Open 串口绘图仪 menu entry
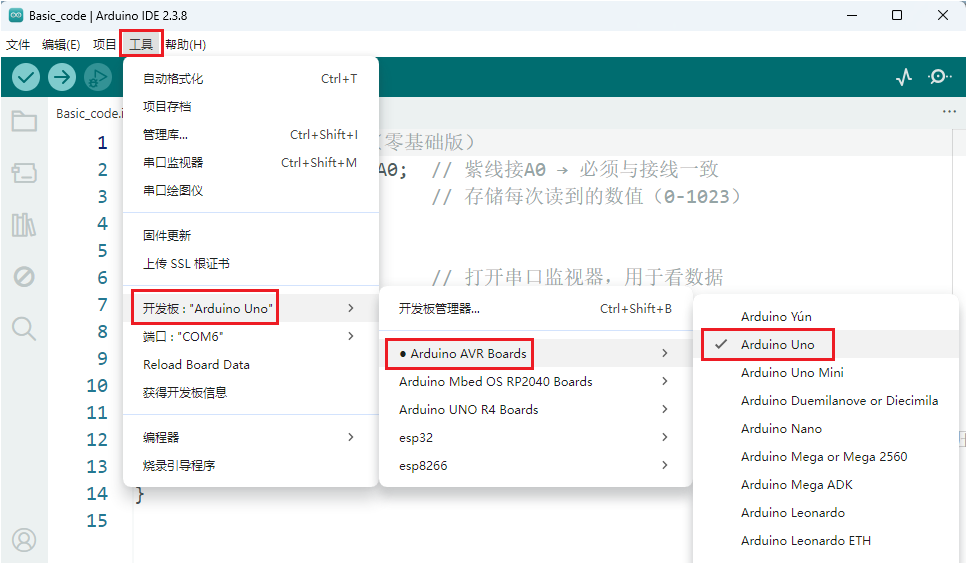The width and height of the screenshot is (967, 564). click(250, 190)
